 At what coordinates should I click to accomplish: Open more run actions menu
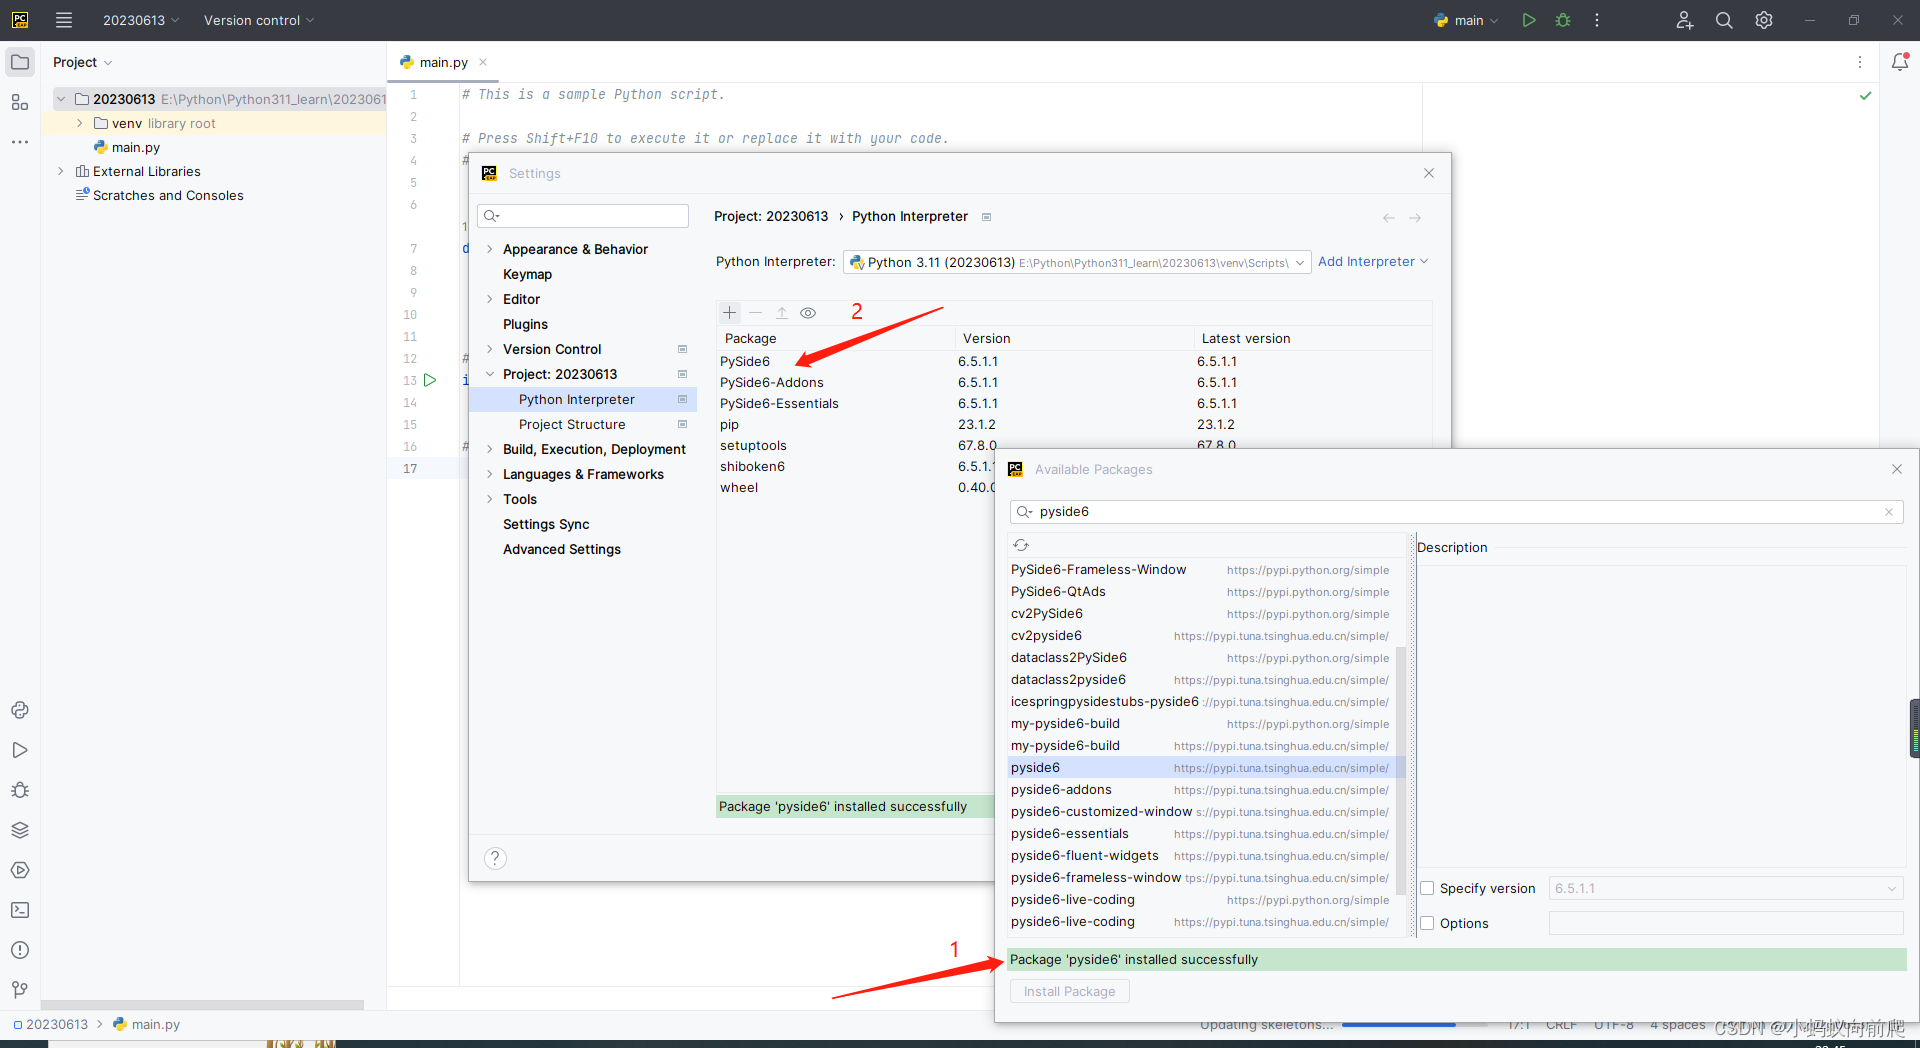click(x=1597, y=20)
